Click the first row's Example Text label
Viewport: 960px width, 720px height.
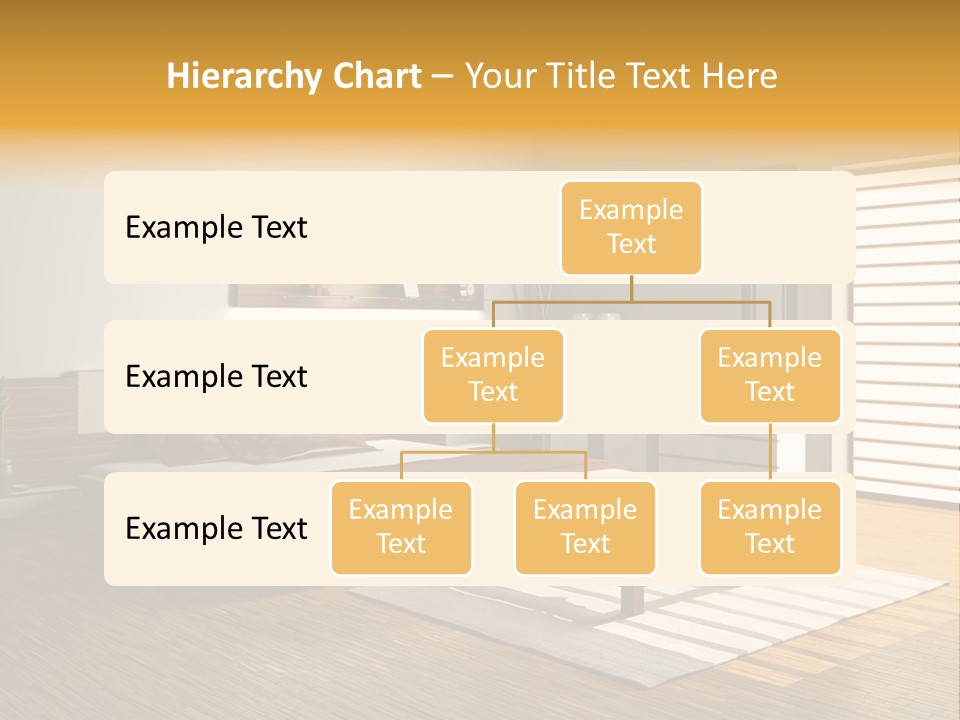coord(216,227)
